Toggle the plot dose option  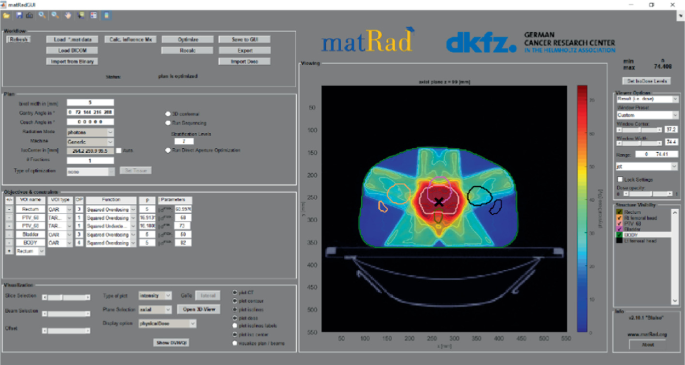pos(235,318)
